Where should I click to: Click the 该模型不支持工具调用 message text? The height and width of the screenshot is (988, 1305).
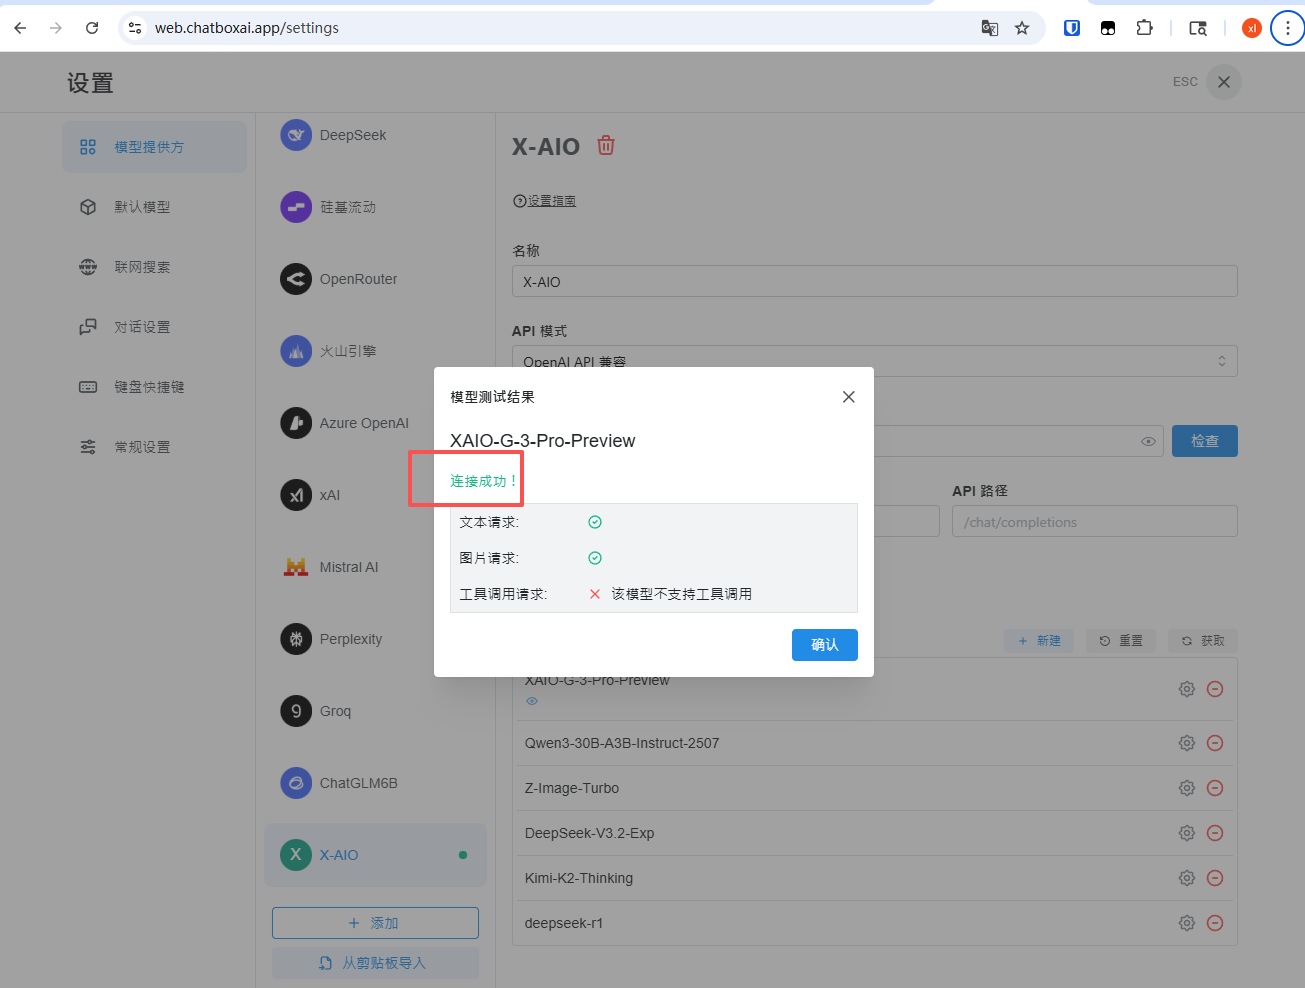click(682, 594)
